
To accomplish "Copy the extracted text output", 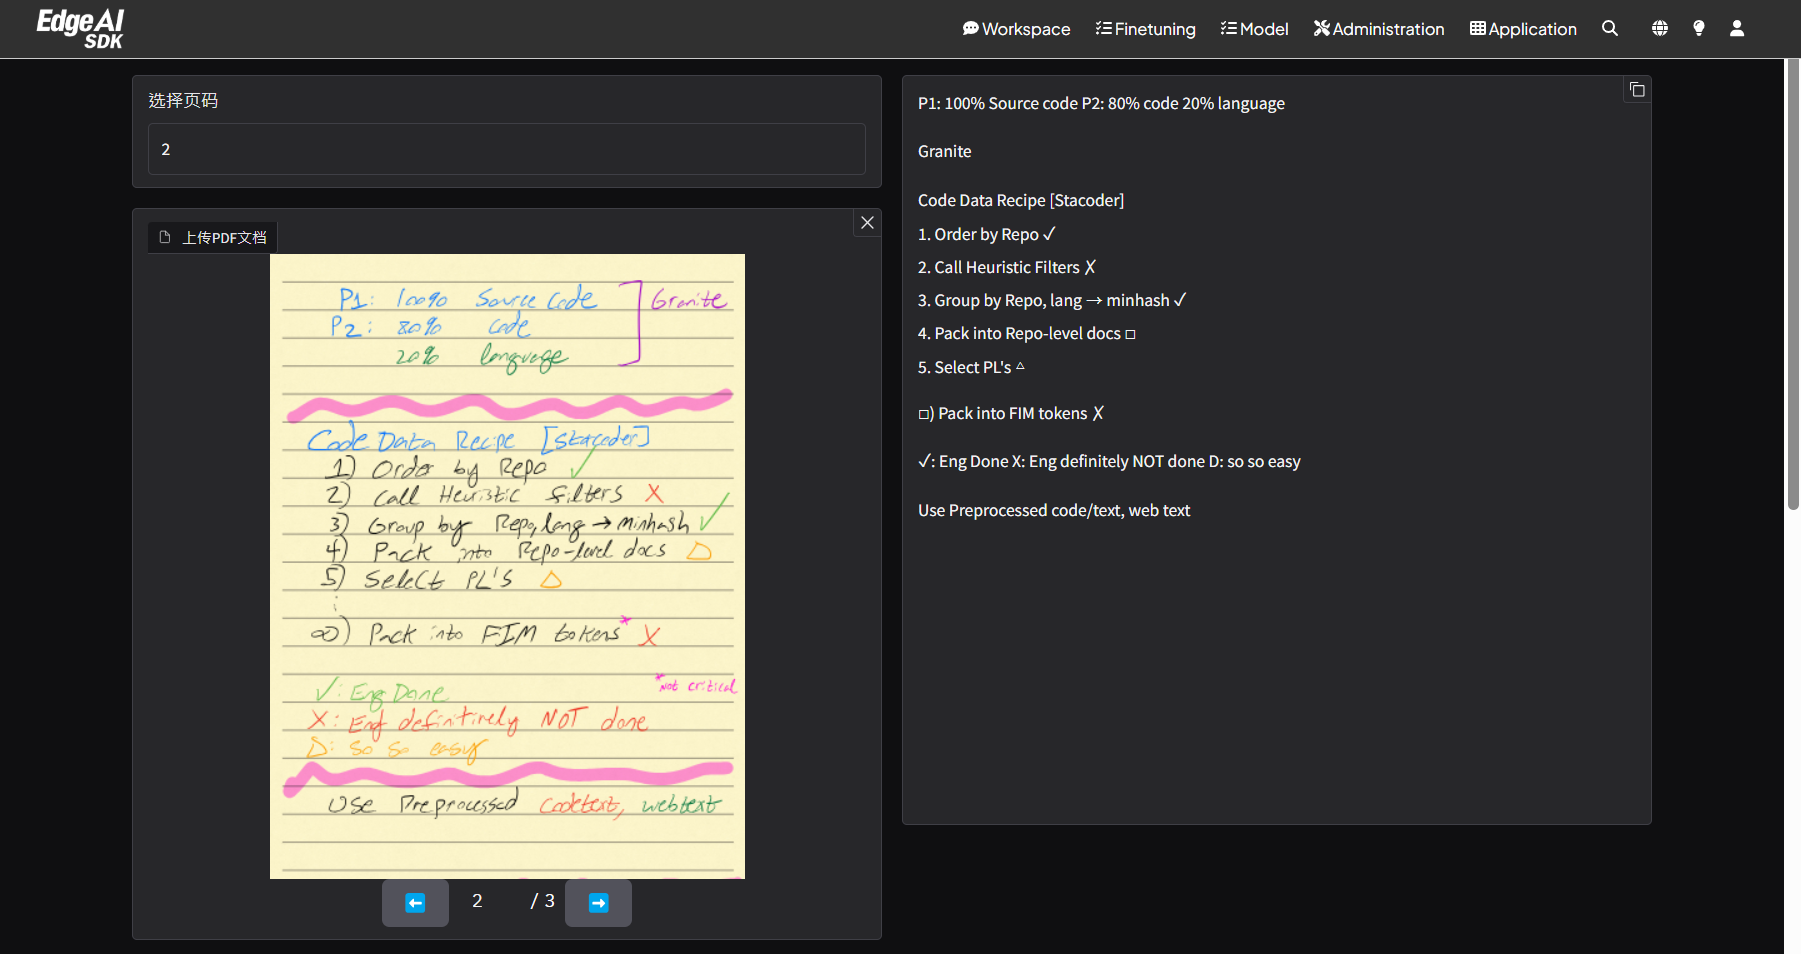I will (1637, 90).
